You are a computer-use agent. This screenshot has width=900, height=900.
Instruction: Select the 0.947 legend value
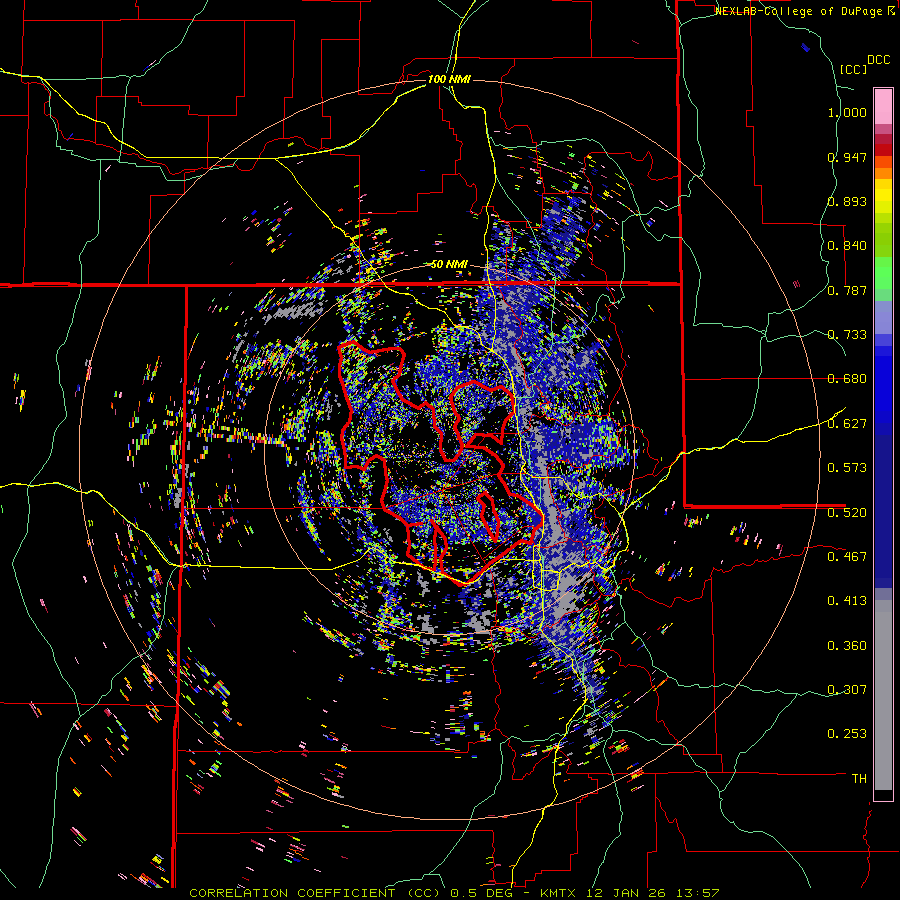pos(847,157)
